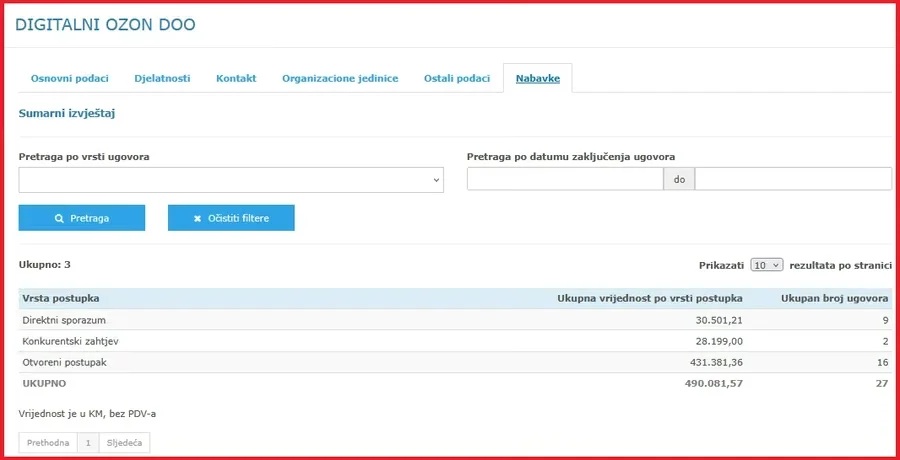
Task: Switch to the Osnovni podaci tab
Action: point(69,79)
